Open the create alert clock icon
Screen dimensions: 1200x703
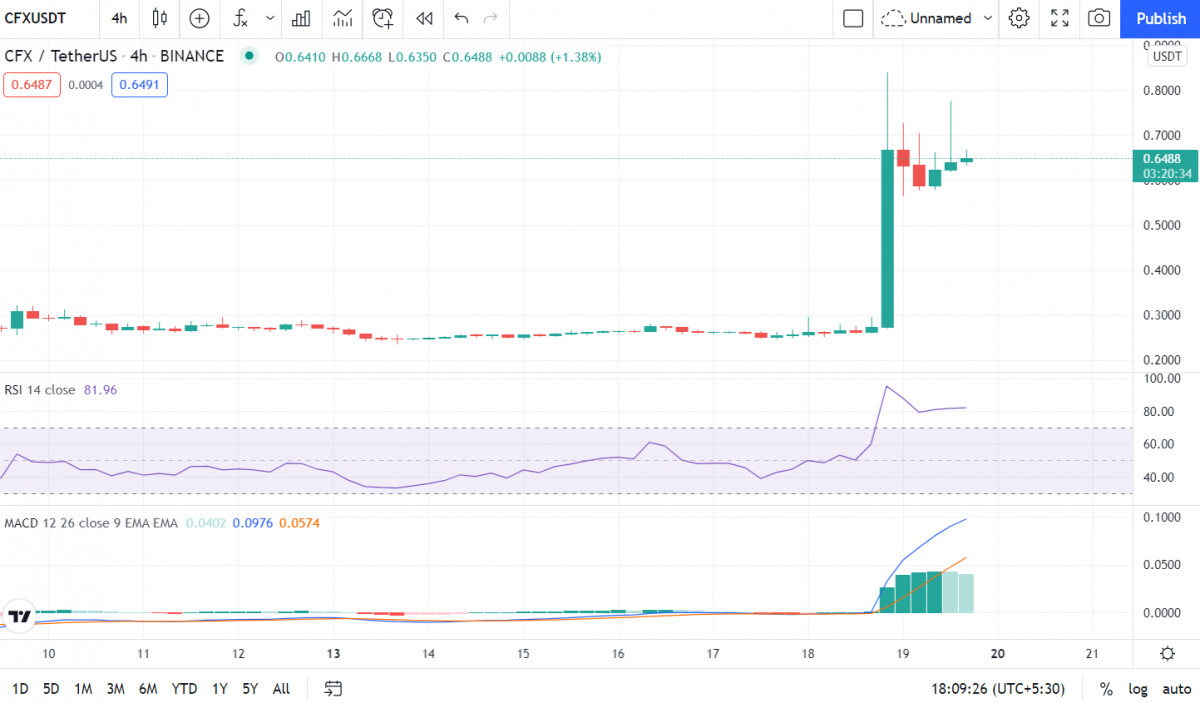(382, 18)
